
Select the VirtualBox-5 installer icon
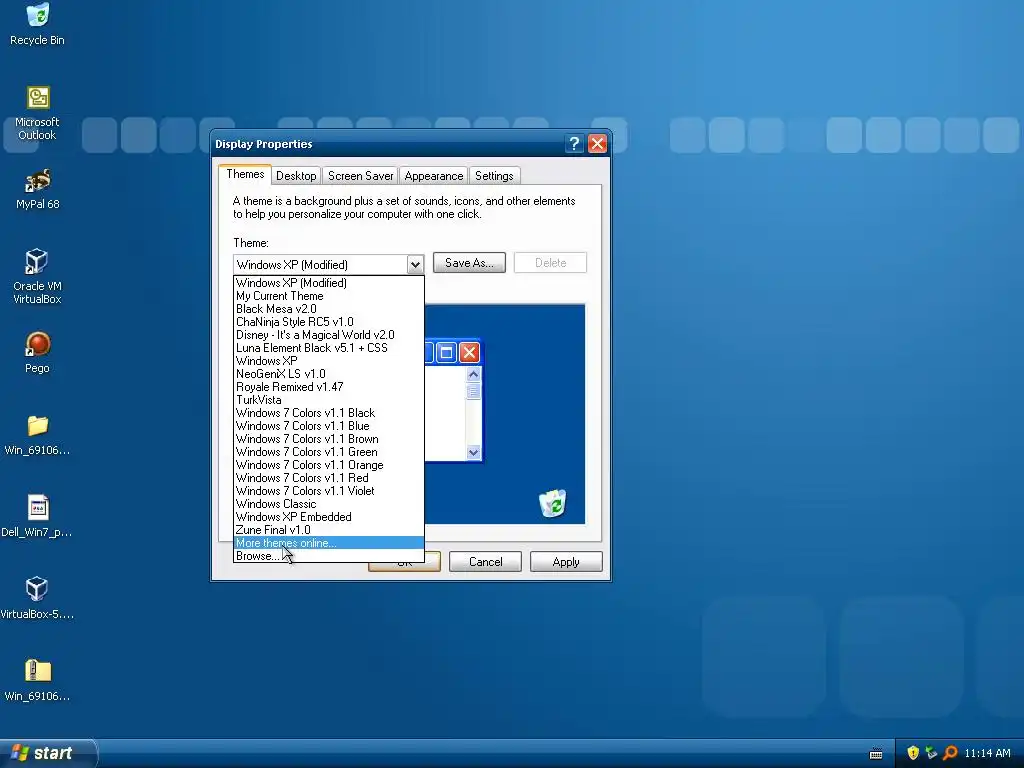pyautogui.click(x=37, y=598)
